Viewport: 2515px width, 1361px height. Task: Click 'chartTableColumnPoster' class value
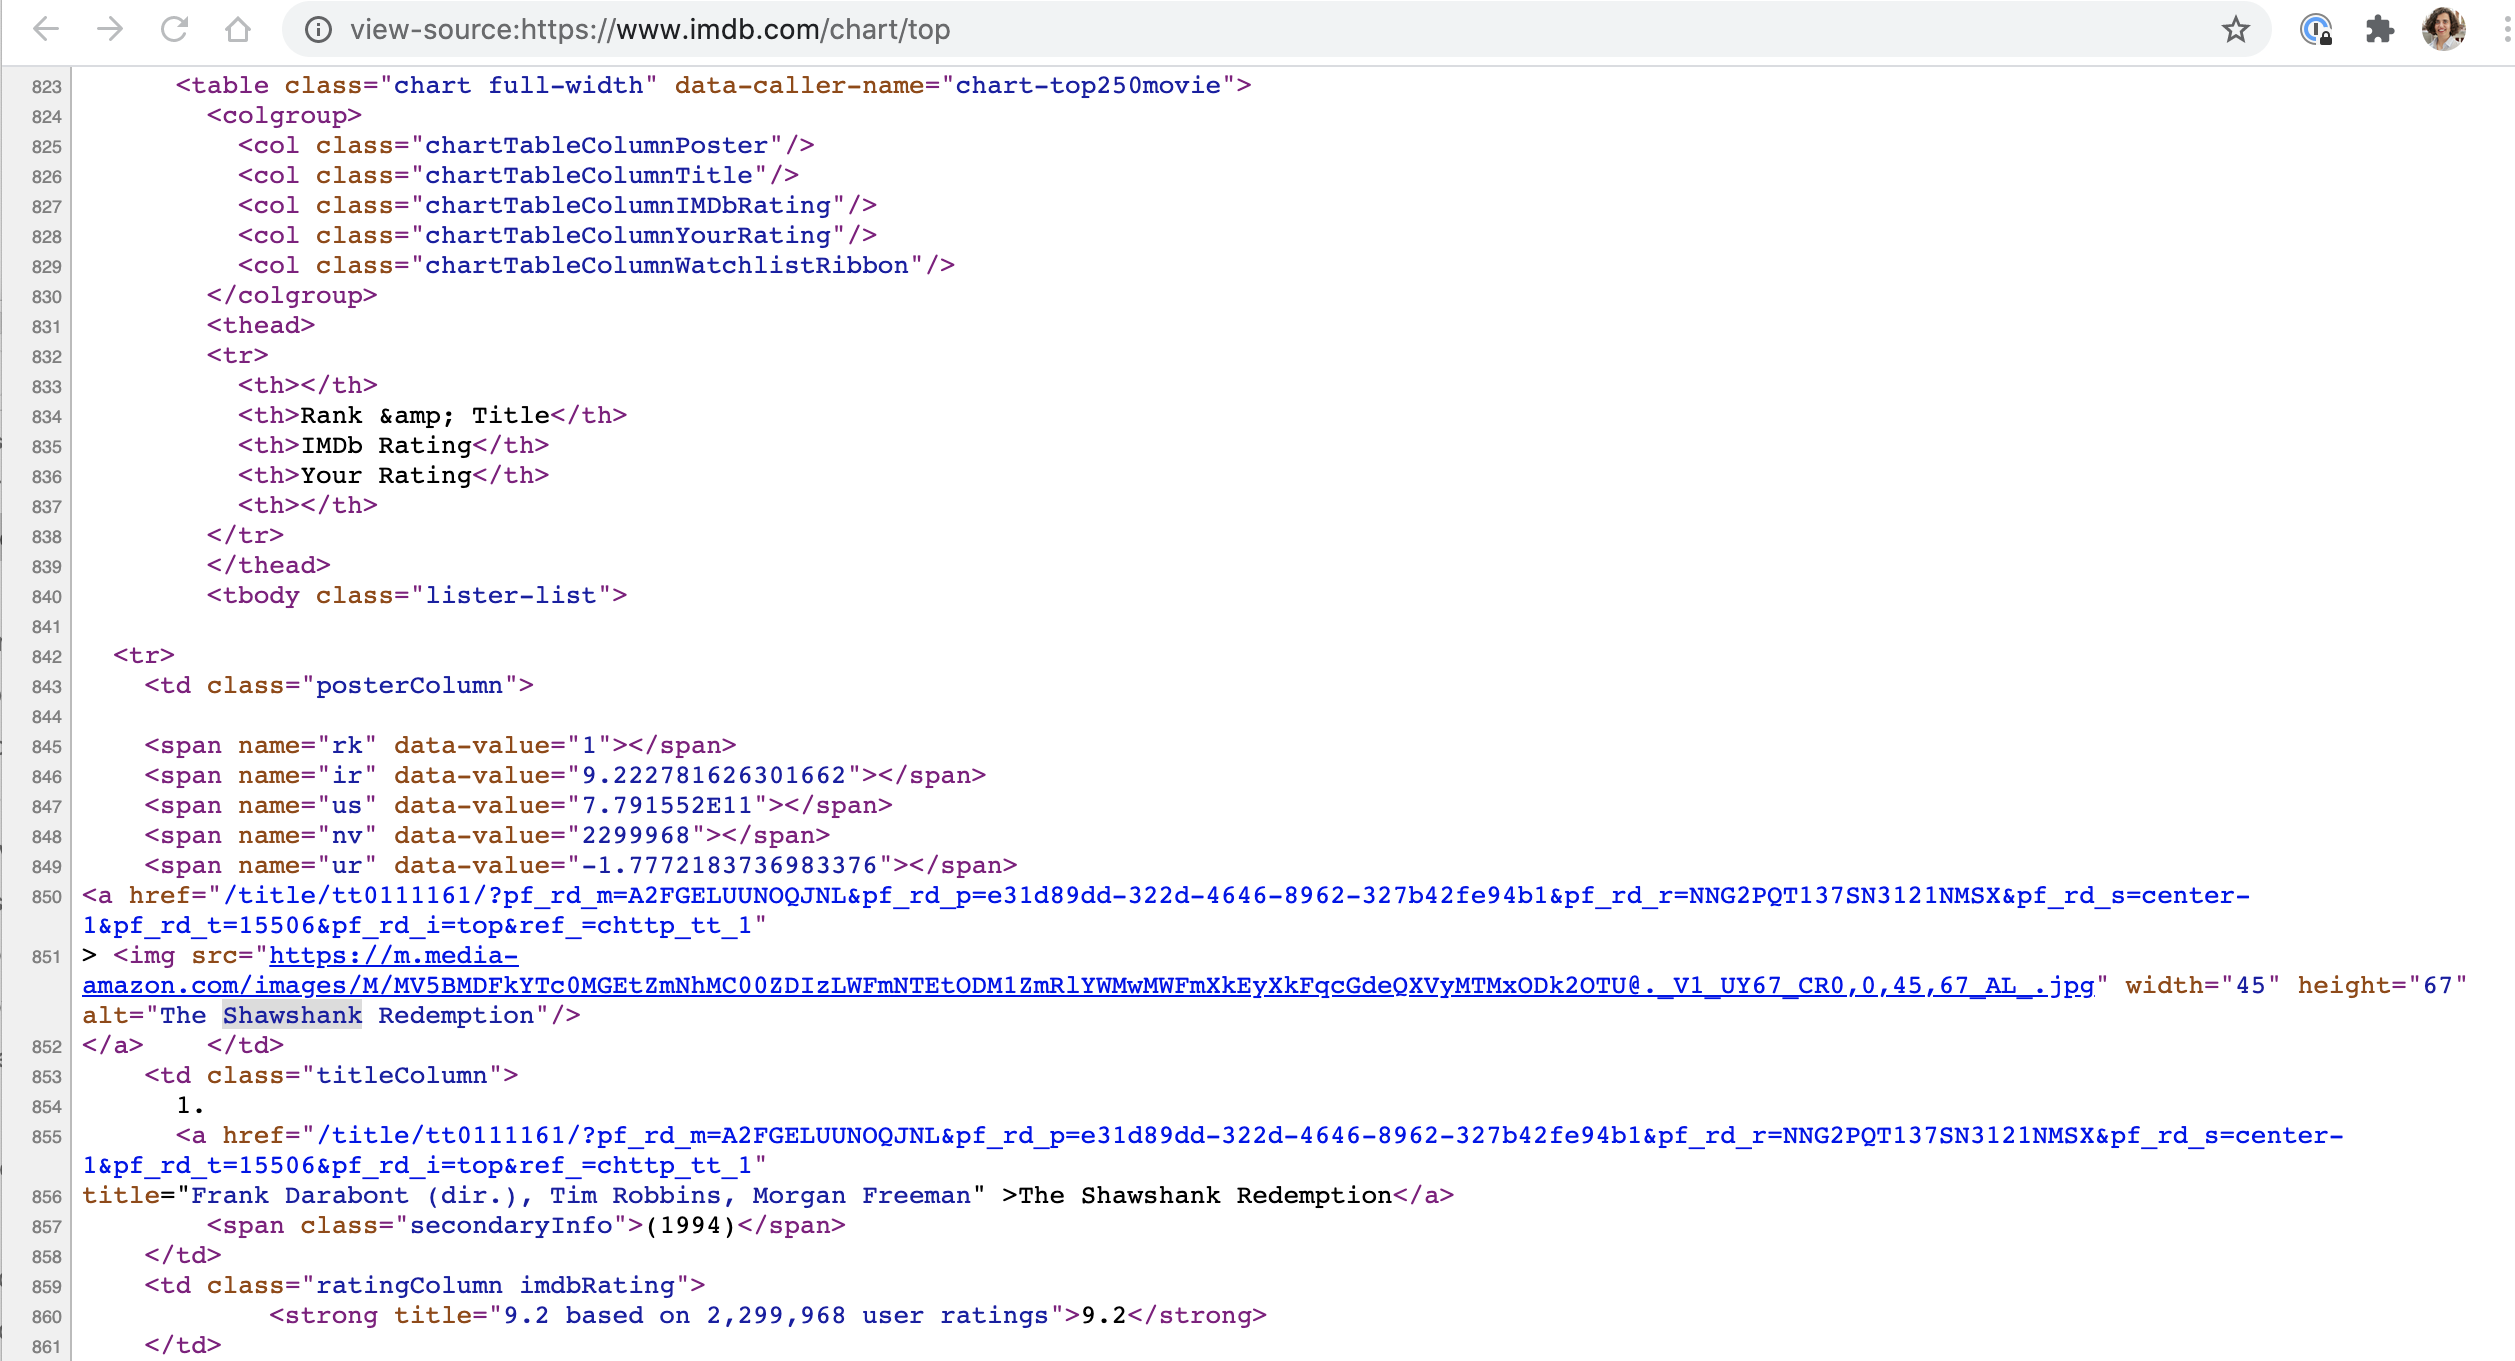[596, 146]
